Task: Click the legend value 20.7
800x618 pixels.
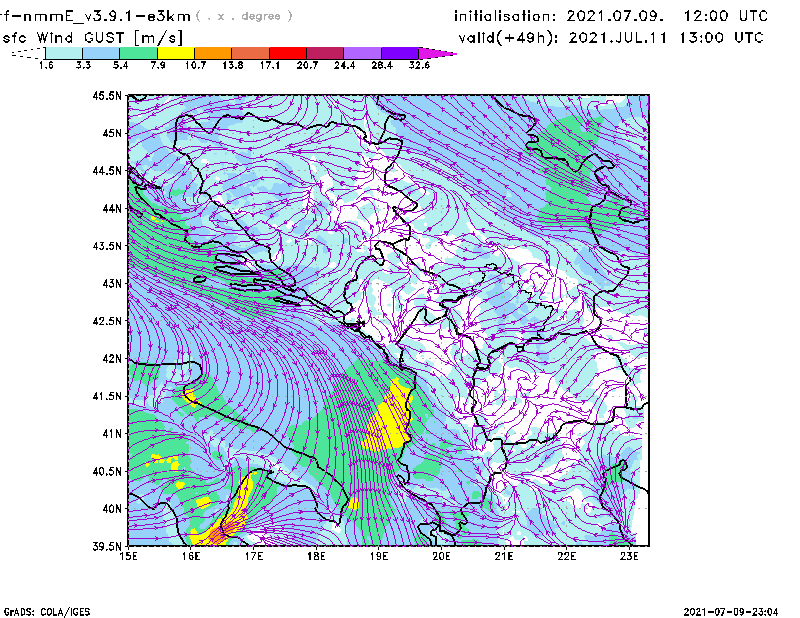Action: click(307, 65)
